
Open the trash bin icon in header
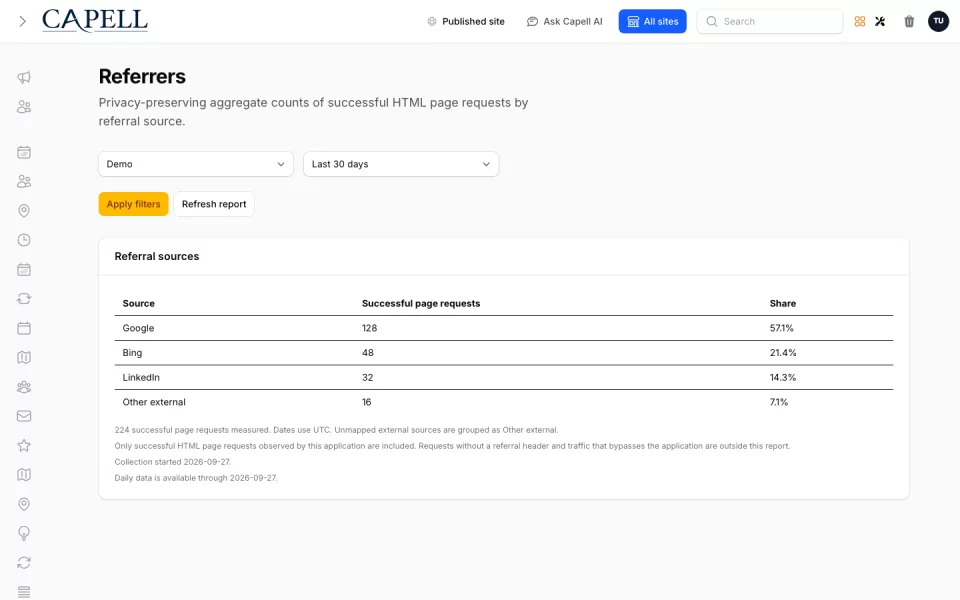click(909, 21)
